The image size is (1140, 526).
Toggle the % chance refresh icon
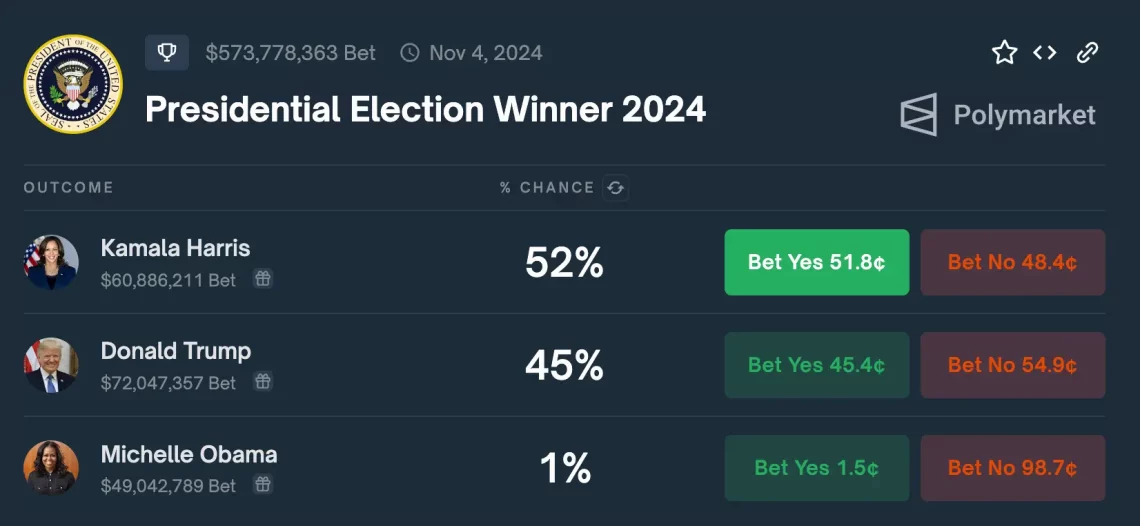616,187
